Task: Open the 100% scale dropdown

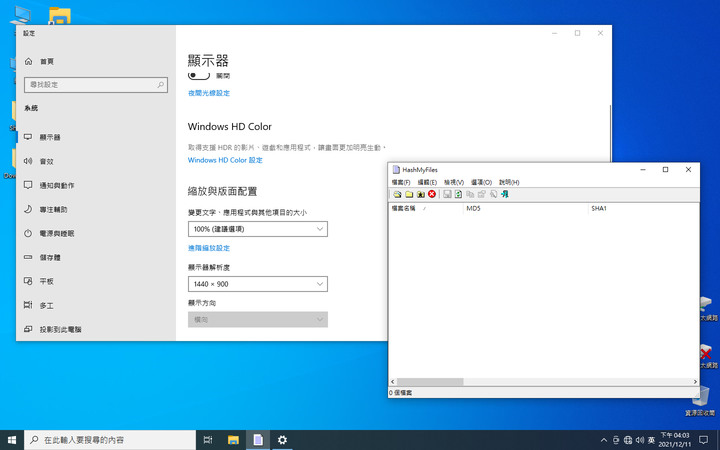Action: click(258, 229)
